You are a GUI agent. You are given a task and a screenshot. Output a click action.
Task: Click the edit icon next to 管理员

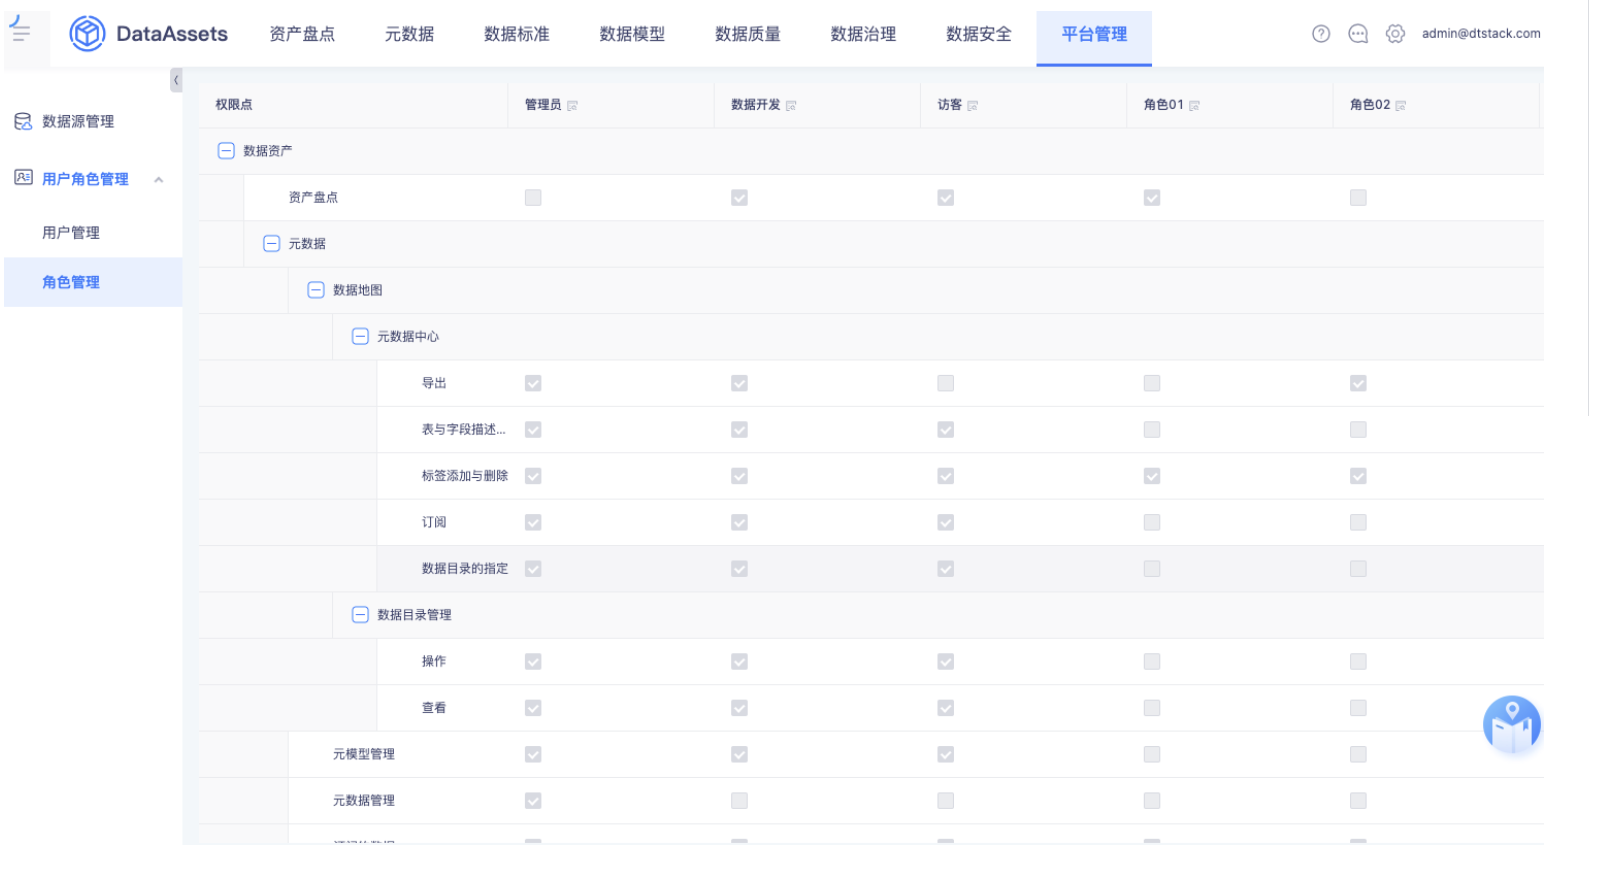click(572, 105)
